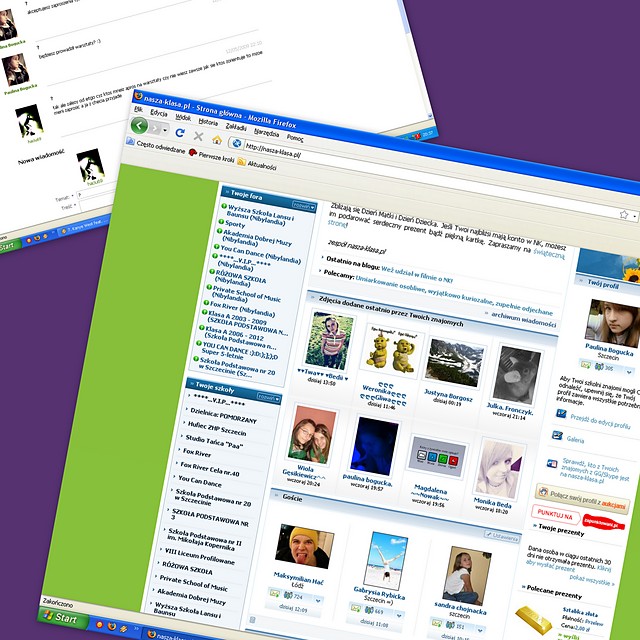Screen dimensions: 640x640
Task: Click green icon beside Klasa A 2003 - 2009
Action: coord(204,312)
